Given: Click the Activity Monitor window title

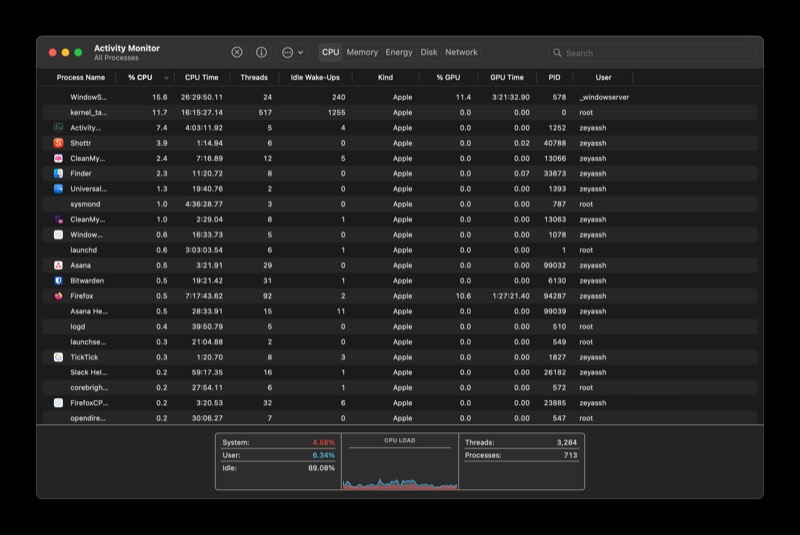Looking at the screenshot, I should [127, 48].
